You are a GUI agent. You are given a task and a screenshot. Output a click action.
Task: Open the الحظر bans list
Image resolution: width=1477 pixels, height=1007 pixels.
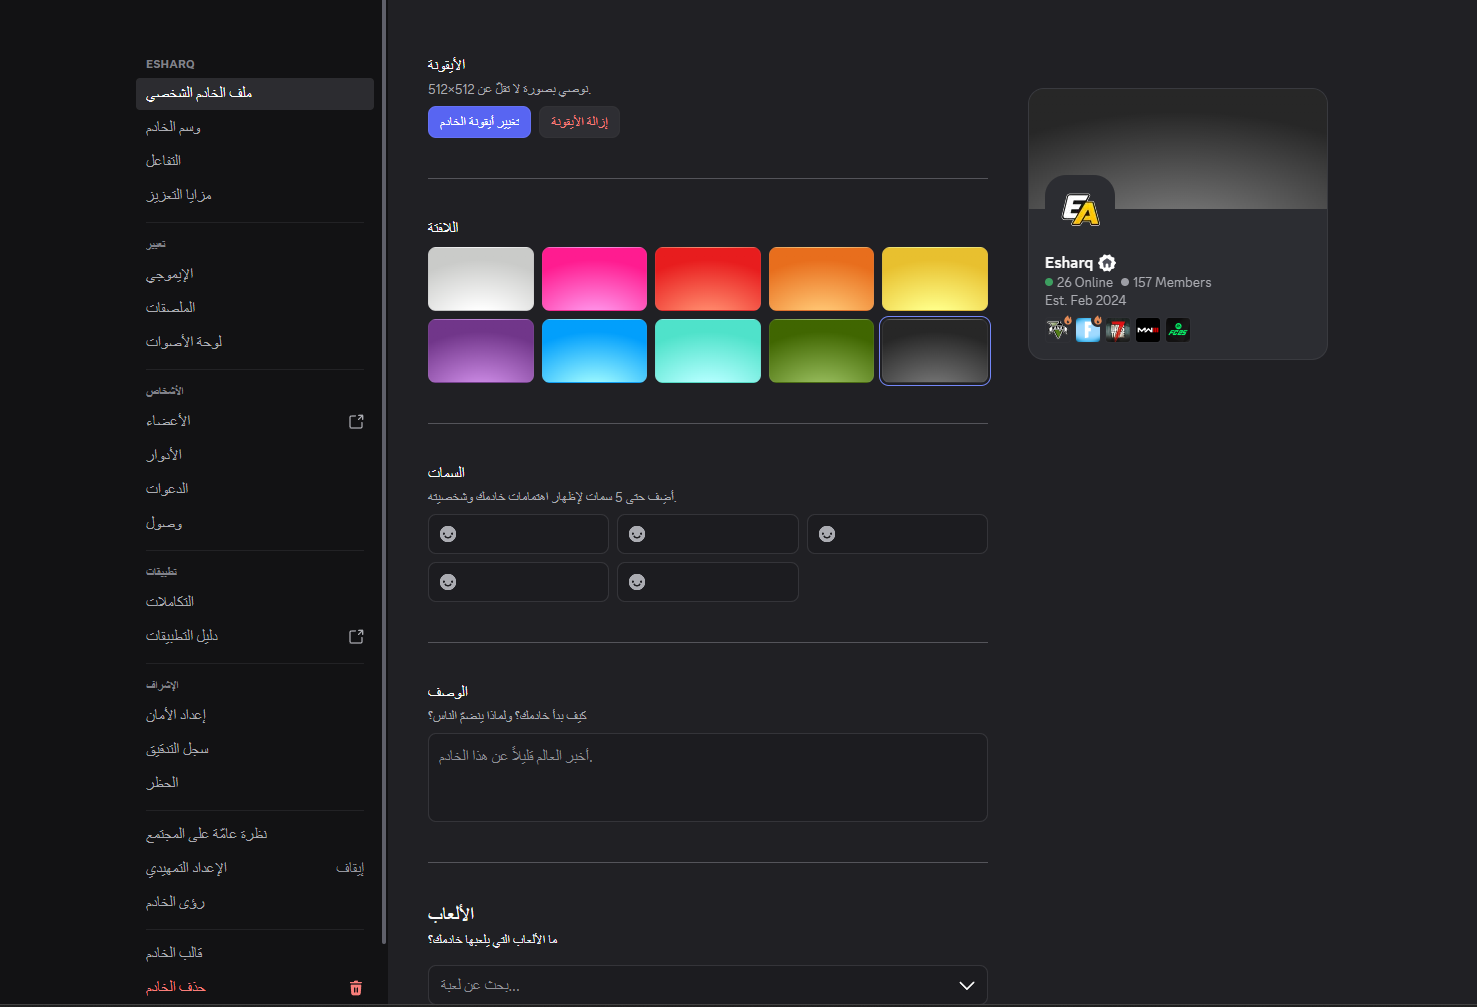(x=255, y=783)
